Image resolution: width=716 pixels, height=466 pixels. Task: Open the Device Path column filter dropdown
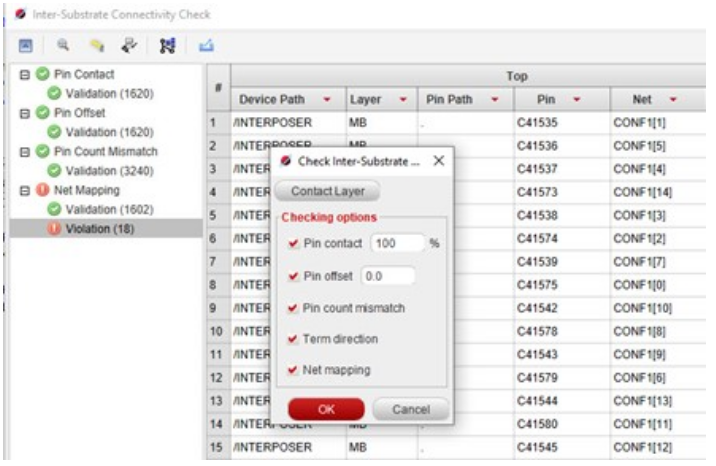pos(328,100)
